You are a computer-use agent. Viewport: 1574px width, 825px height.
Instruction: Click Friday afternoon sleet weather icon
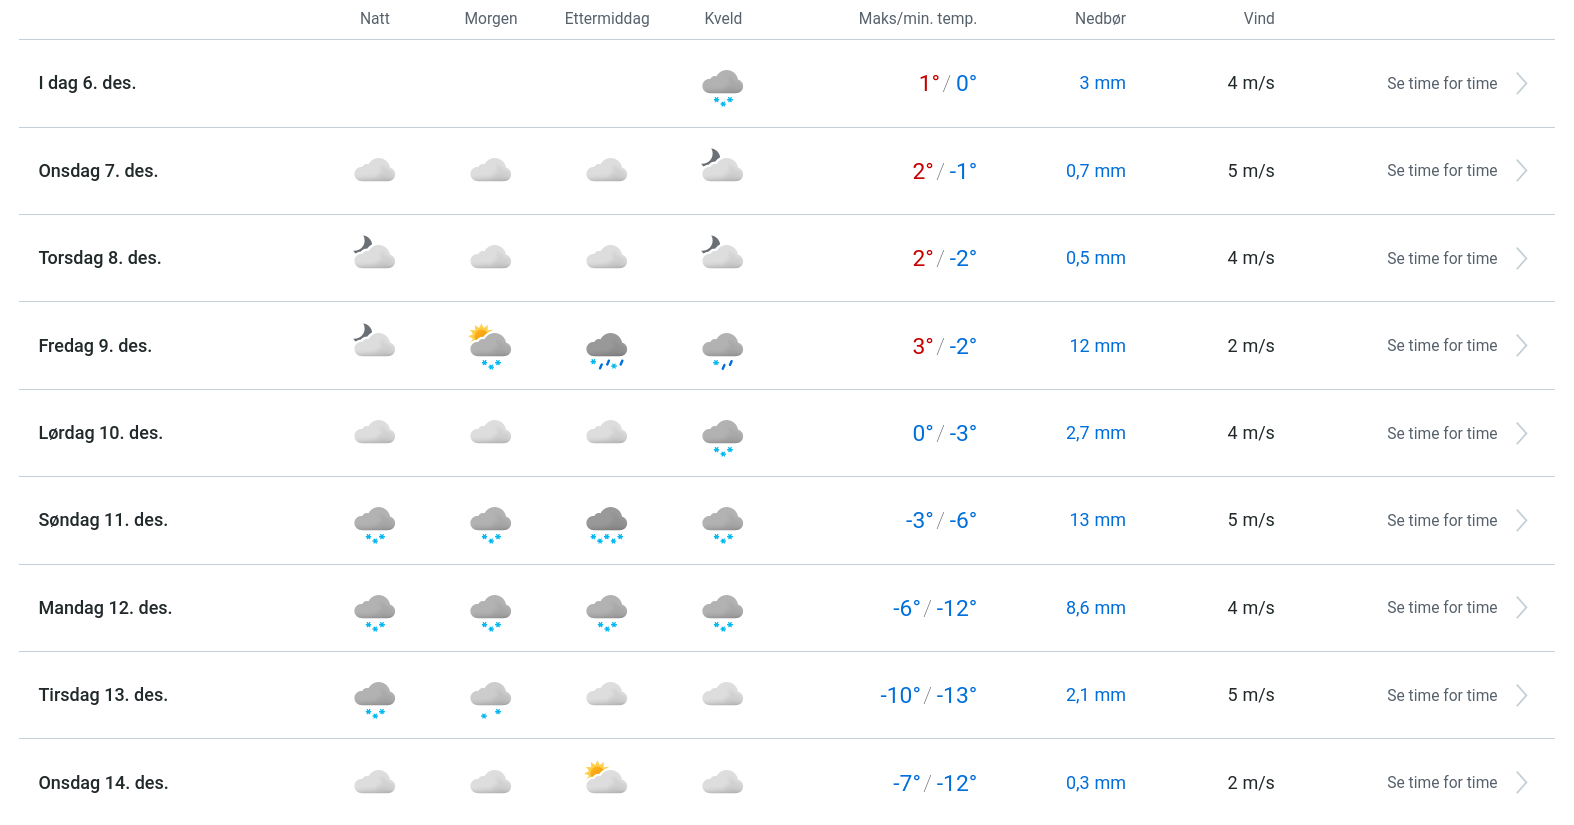click(606, 350)
